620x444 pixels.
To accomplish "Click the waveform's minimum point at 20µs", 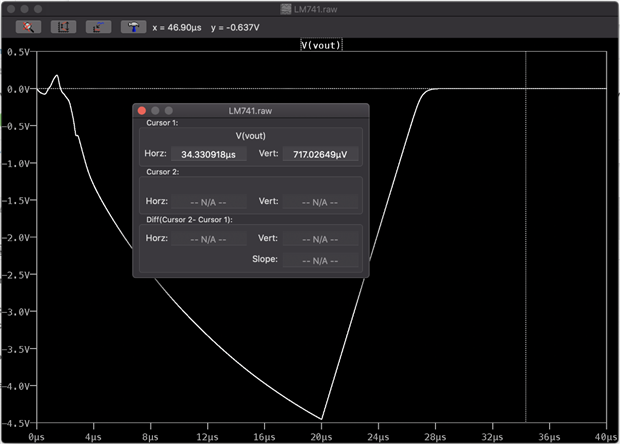I will tap(321, 419).
